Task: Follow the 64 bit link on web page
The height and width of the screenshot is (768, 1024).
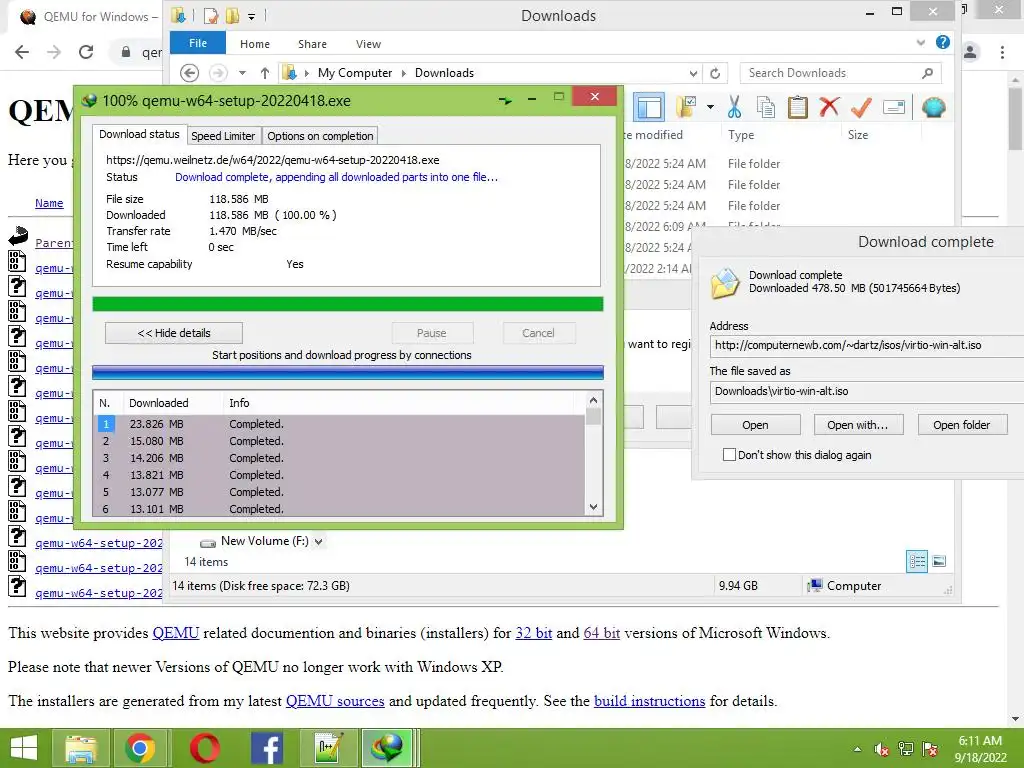Action: pyautogui.click(x=601, y=633)
